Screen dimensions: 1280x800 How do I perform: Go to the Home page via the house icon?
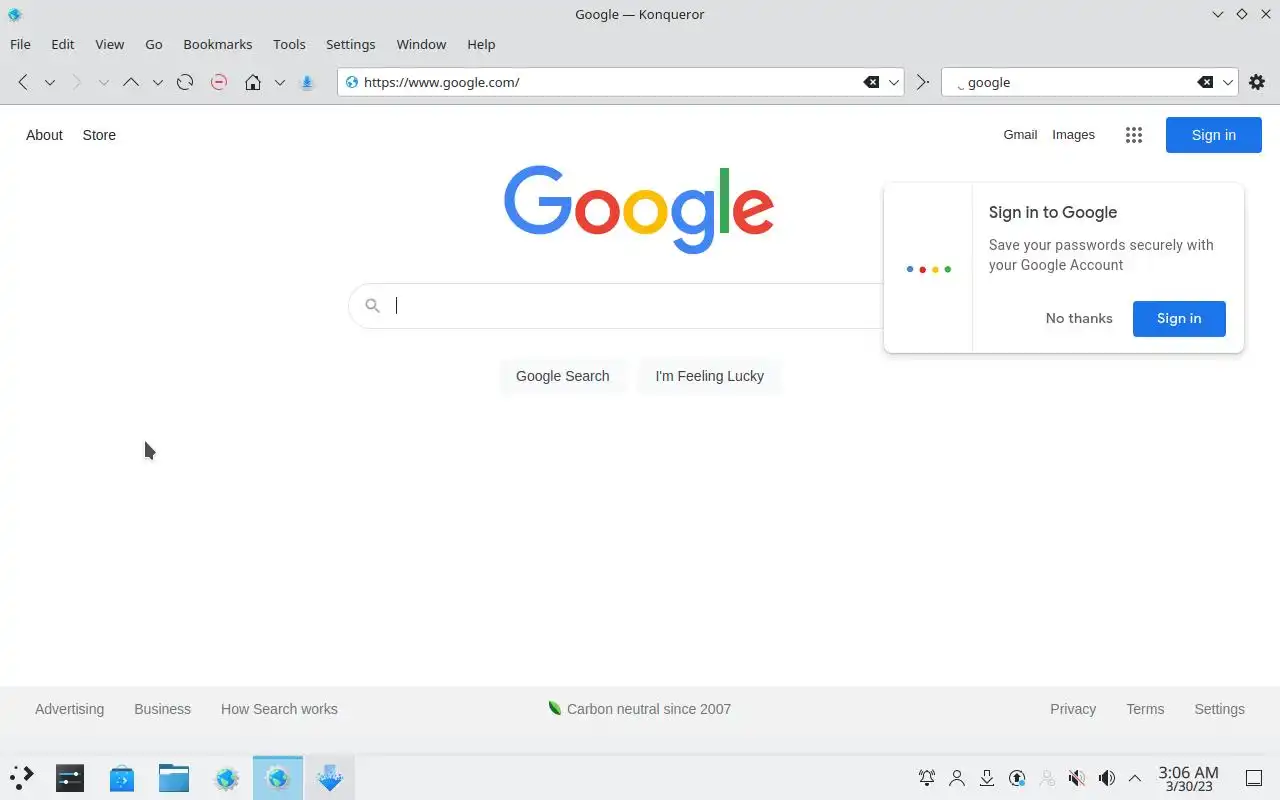point(253,82)
